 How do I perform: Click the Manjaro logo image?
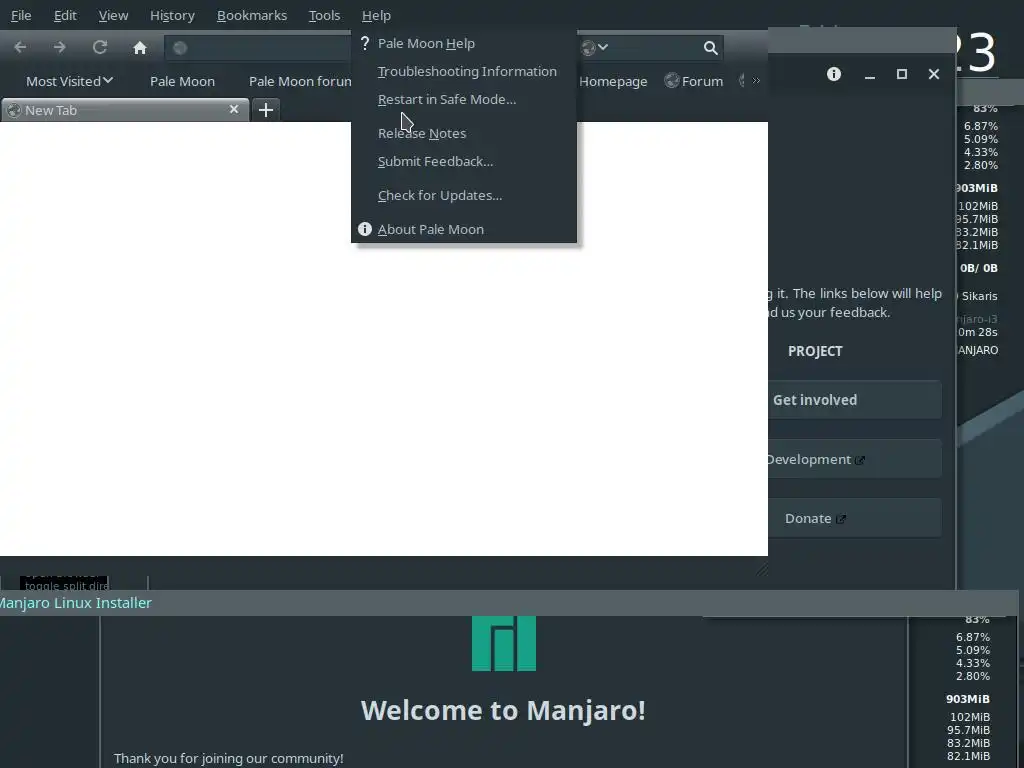pyautogui.click(x=504, y=643)
